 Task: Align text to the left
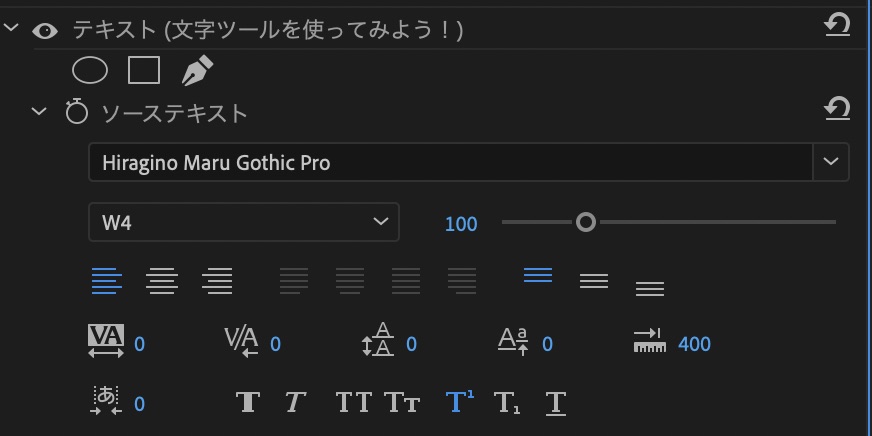(x=106, y=281)
